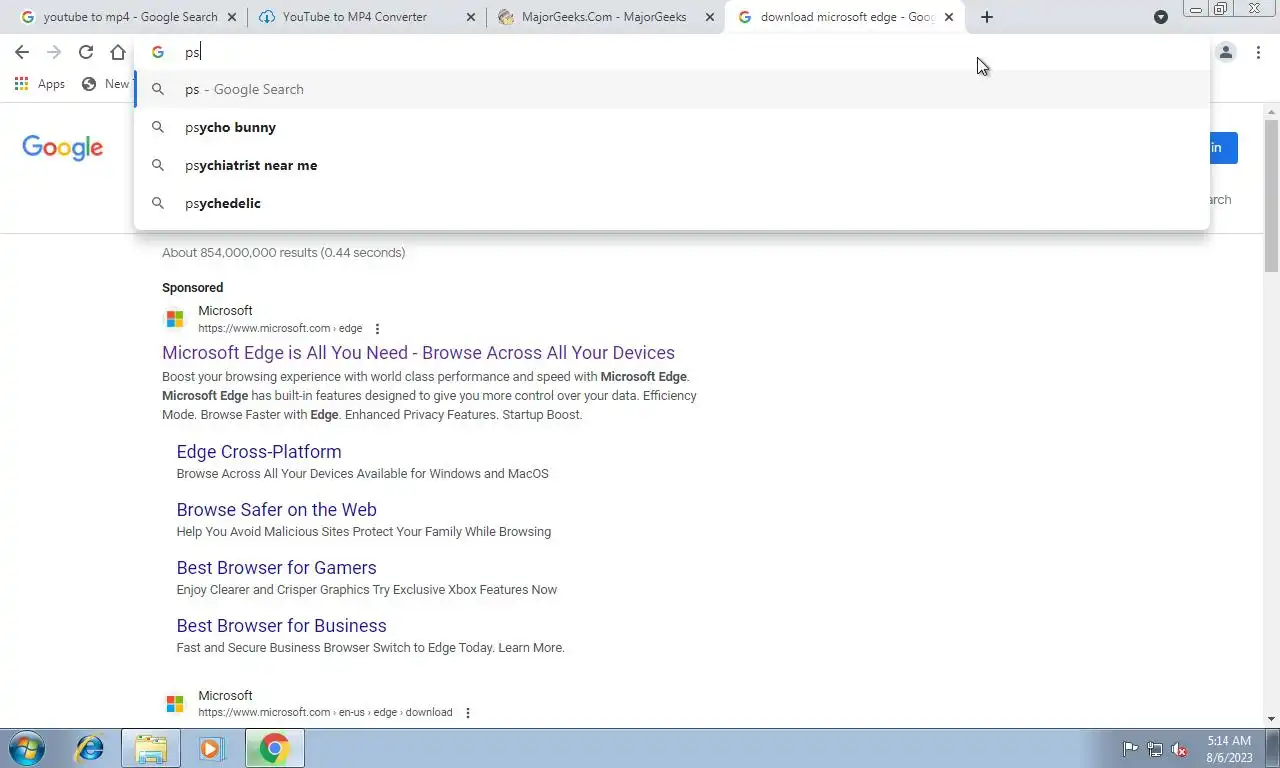Open the Home page button
The width and height of the screenshot is (1280, 768).
click(118, 52)
